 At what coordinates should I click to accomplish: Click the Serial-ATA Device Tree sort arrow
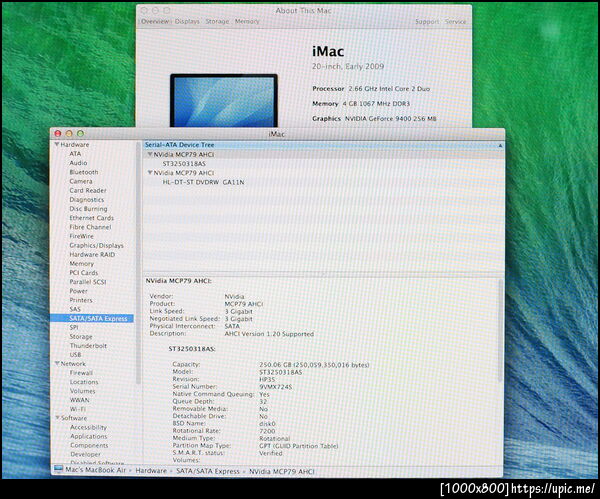[500, 145]
